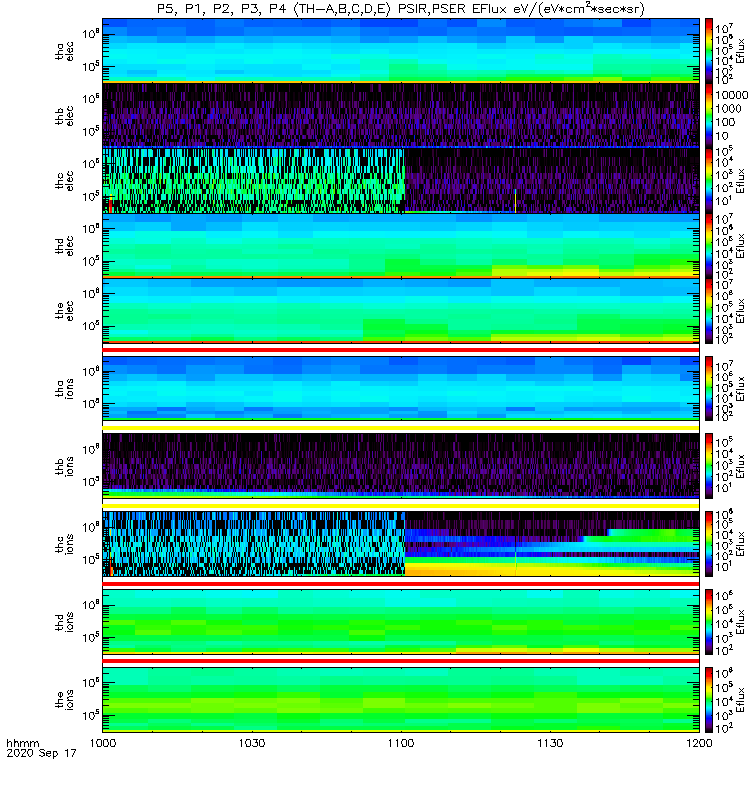
Task: Click the "hhmm" axis units label
Action: tap(22, 743)
